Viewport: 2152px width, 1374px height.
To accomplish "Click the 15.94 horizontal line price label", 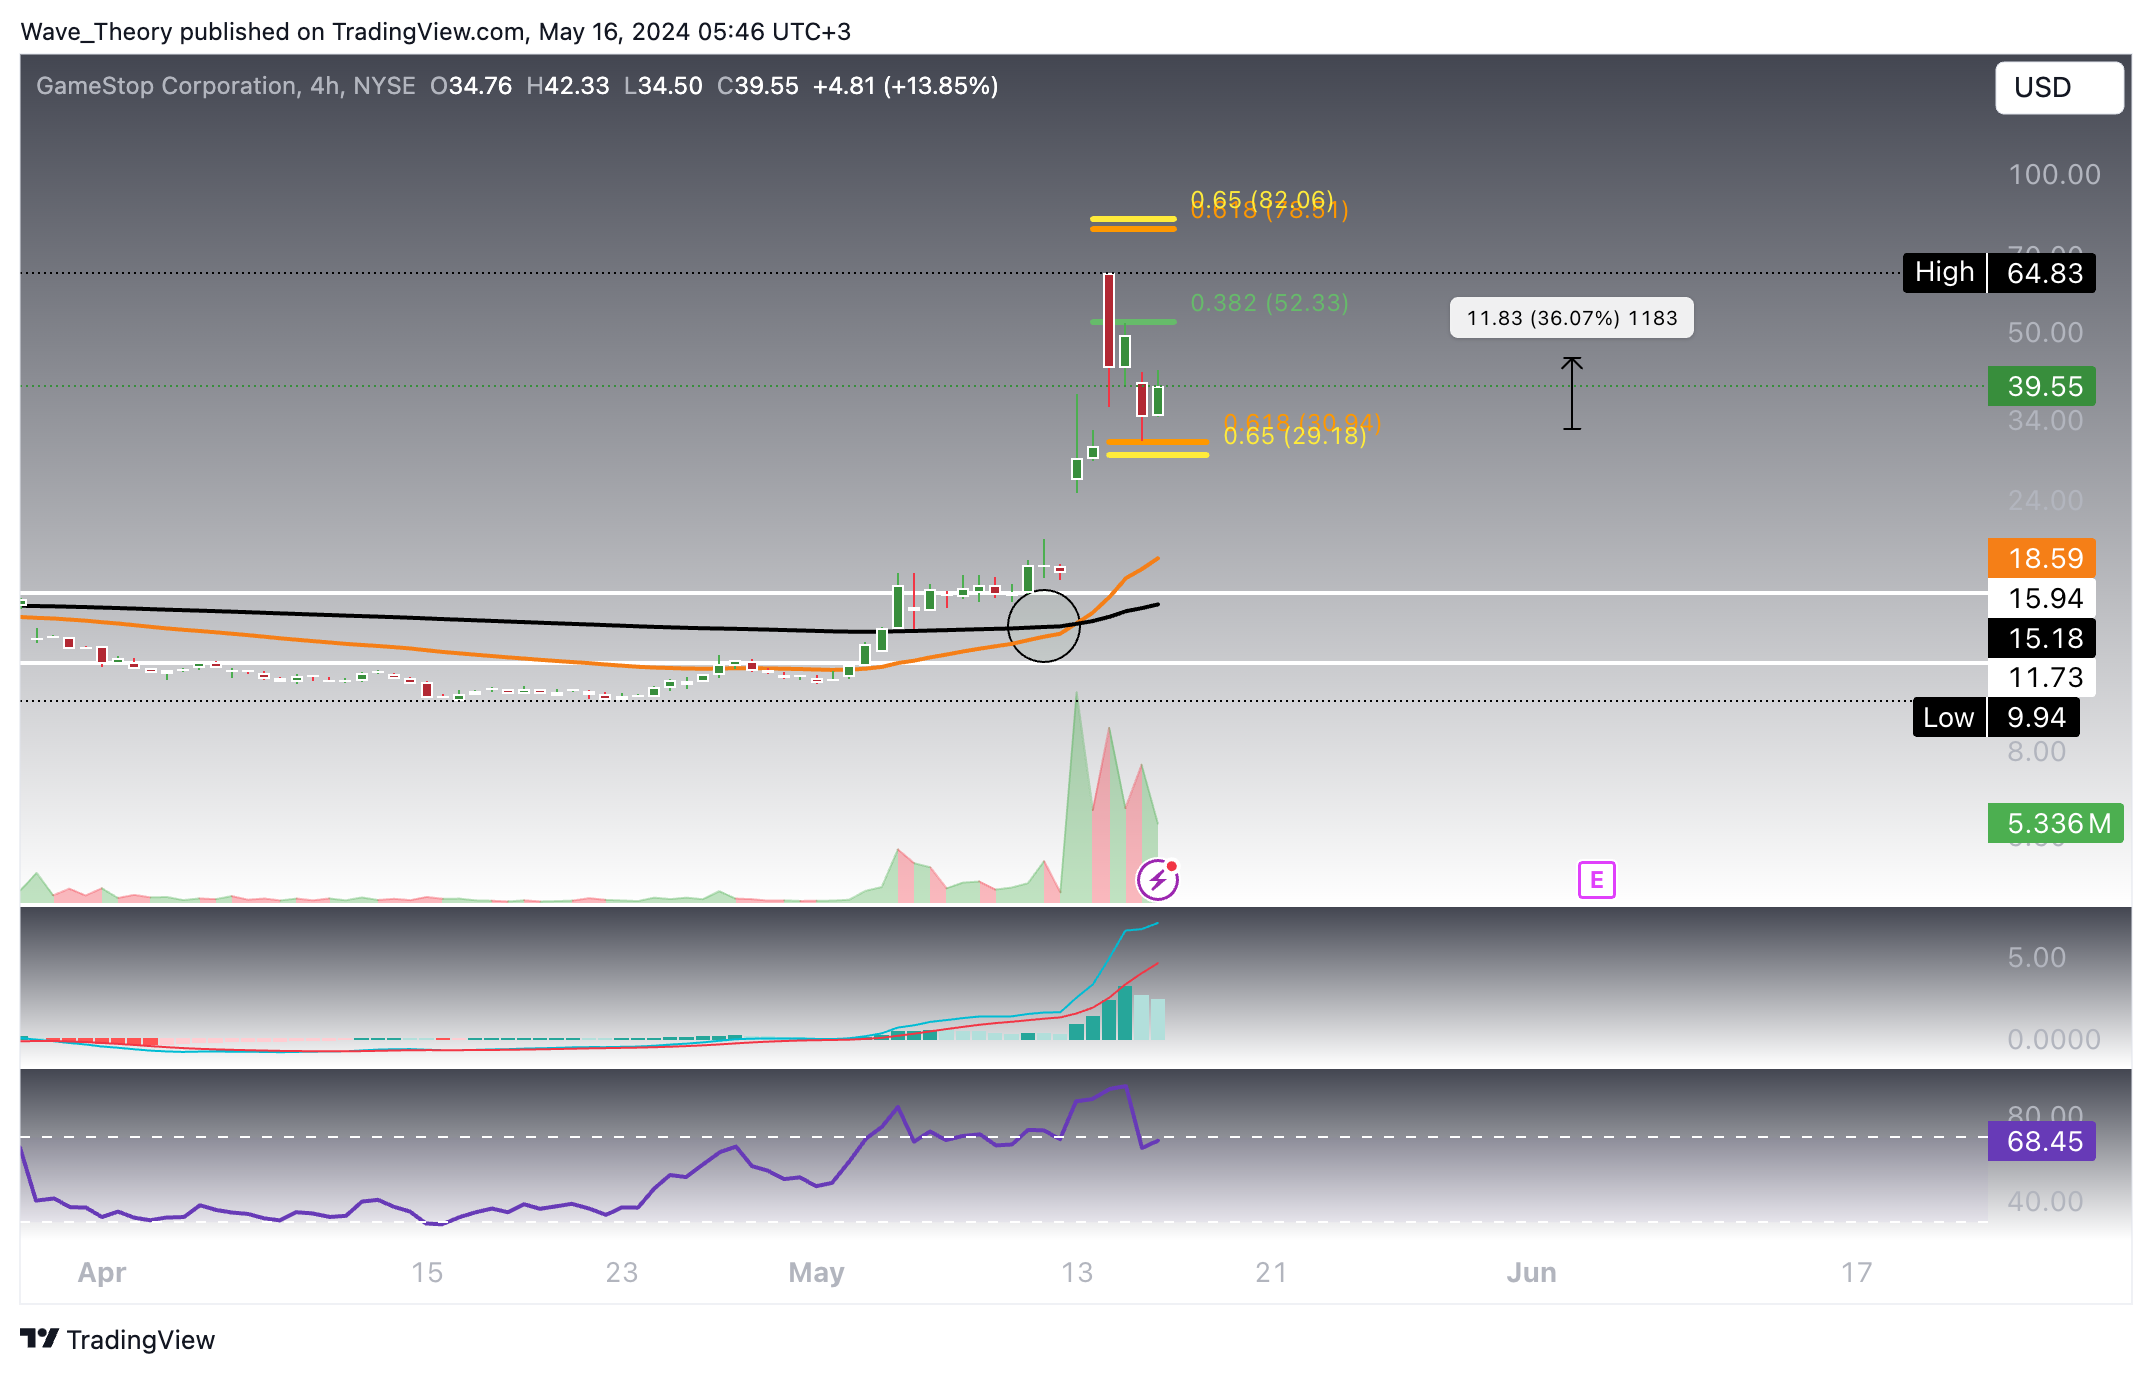I will 2041,598.
